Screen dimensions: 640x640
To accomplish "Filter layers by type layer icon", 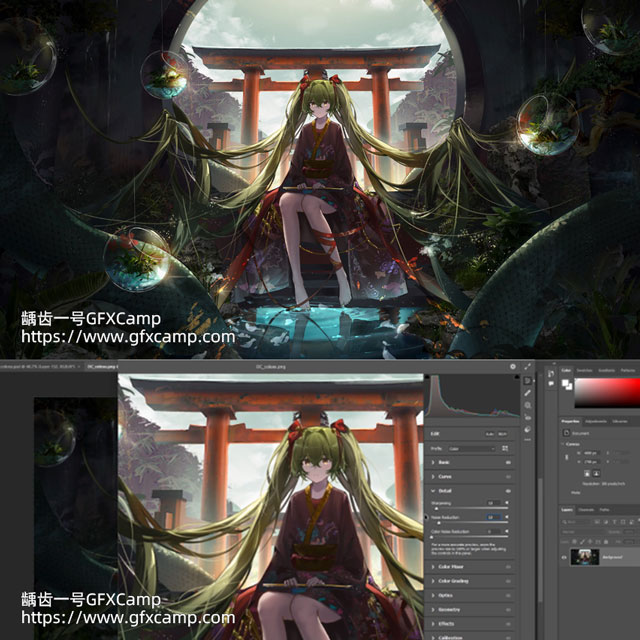I will 614,522.
